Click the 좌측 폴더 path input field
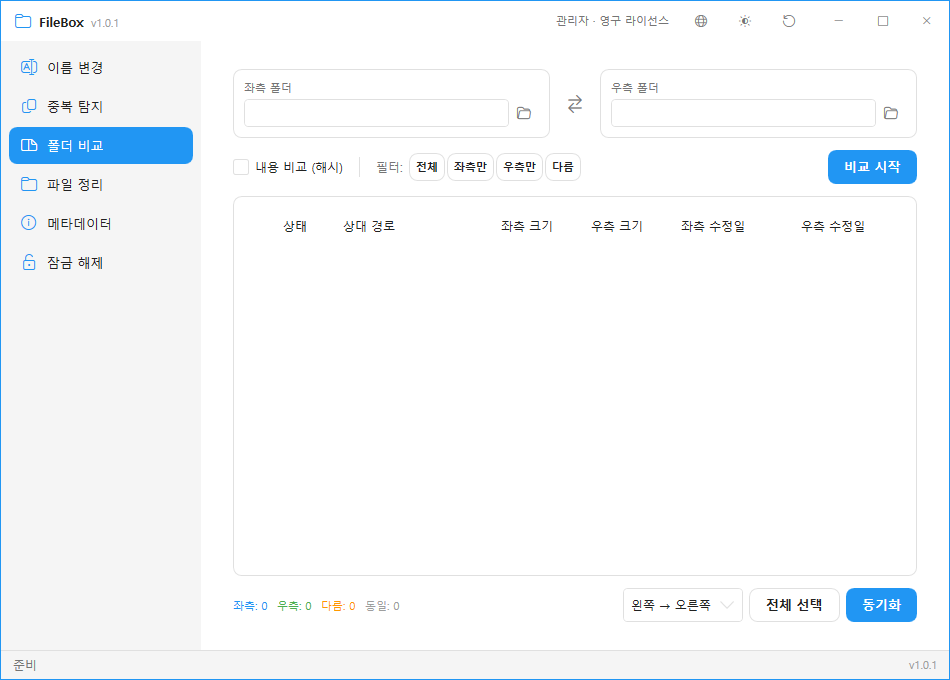Screen dimensions: 950x680 coord(376,113)
